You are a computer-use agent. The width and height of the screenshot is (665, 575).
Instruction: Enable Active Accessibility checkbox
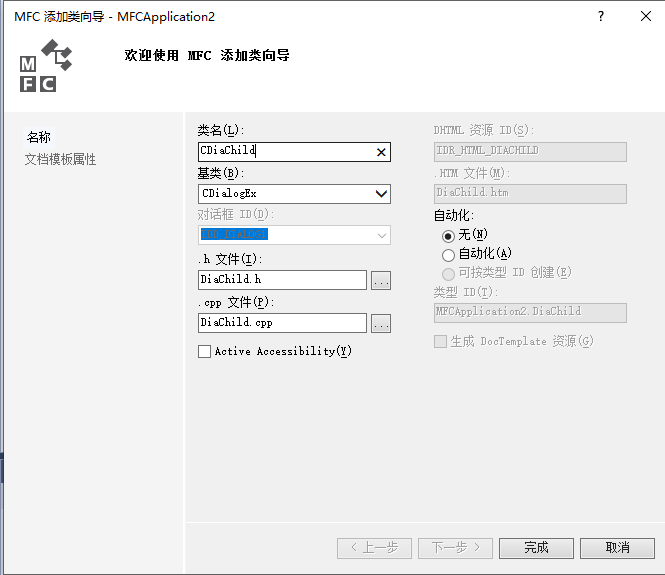tap(204, 352)
